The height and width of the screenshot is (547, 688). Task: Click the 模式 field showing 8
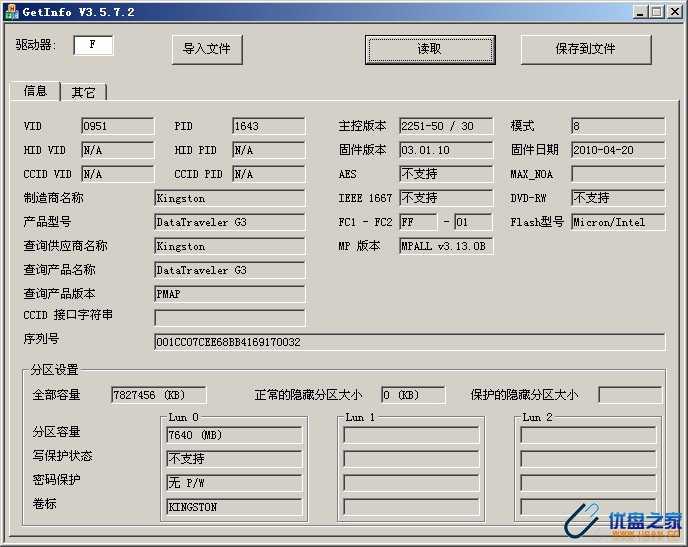click(618, 126)
